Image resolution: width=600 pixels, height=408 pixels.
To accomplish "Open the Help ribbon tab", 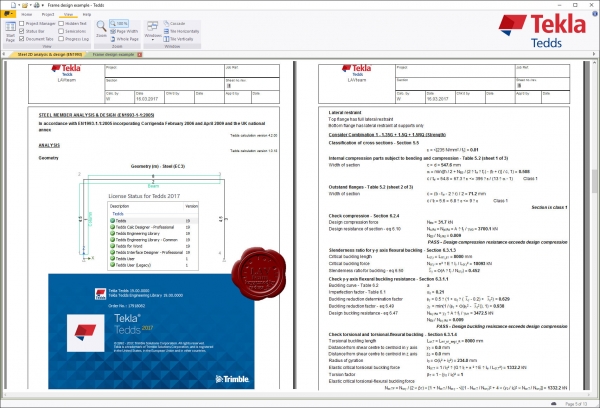I will coord(87,15).
